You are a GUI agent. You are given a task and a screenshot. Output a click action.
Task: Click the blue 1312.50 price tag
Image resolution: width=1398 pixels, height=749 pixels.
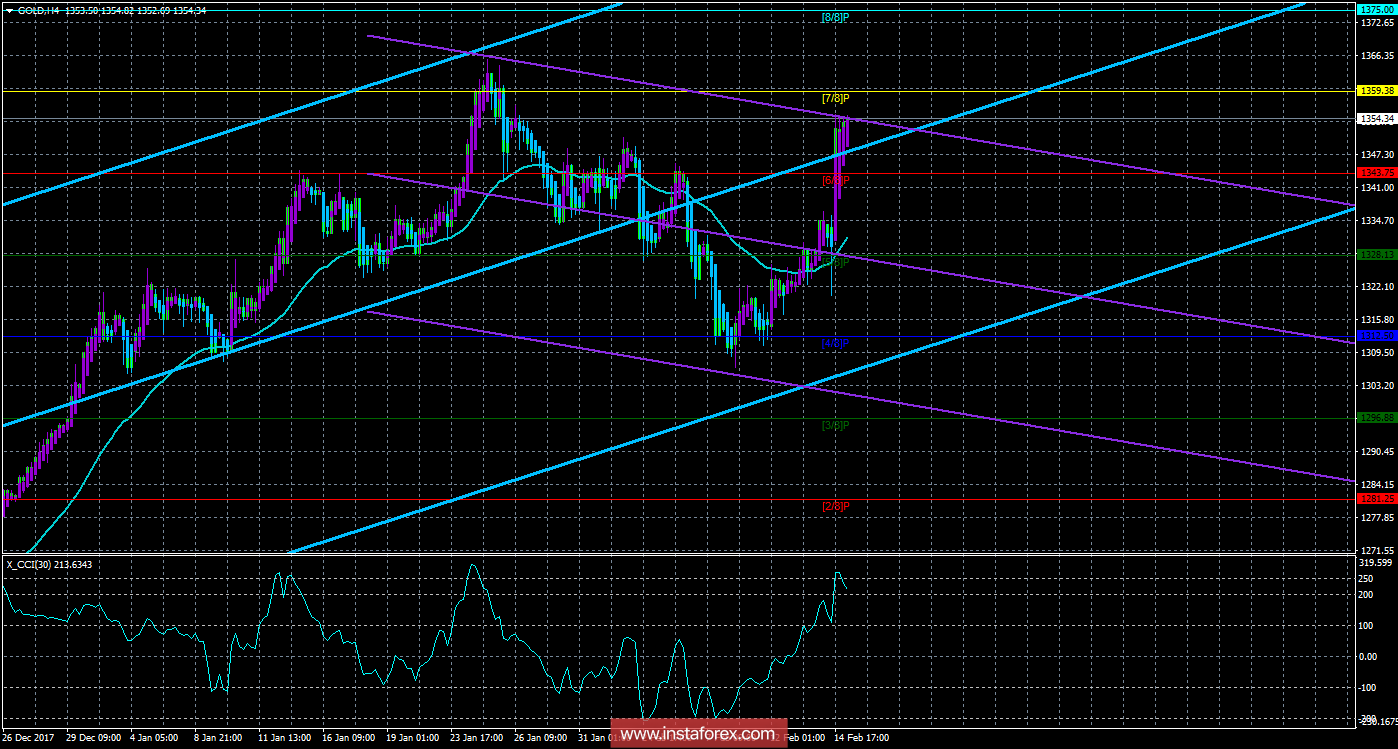tap(1376, 336)
